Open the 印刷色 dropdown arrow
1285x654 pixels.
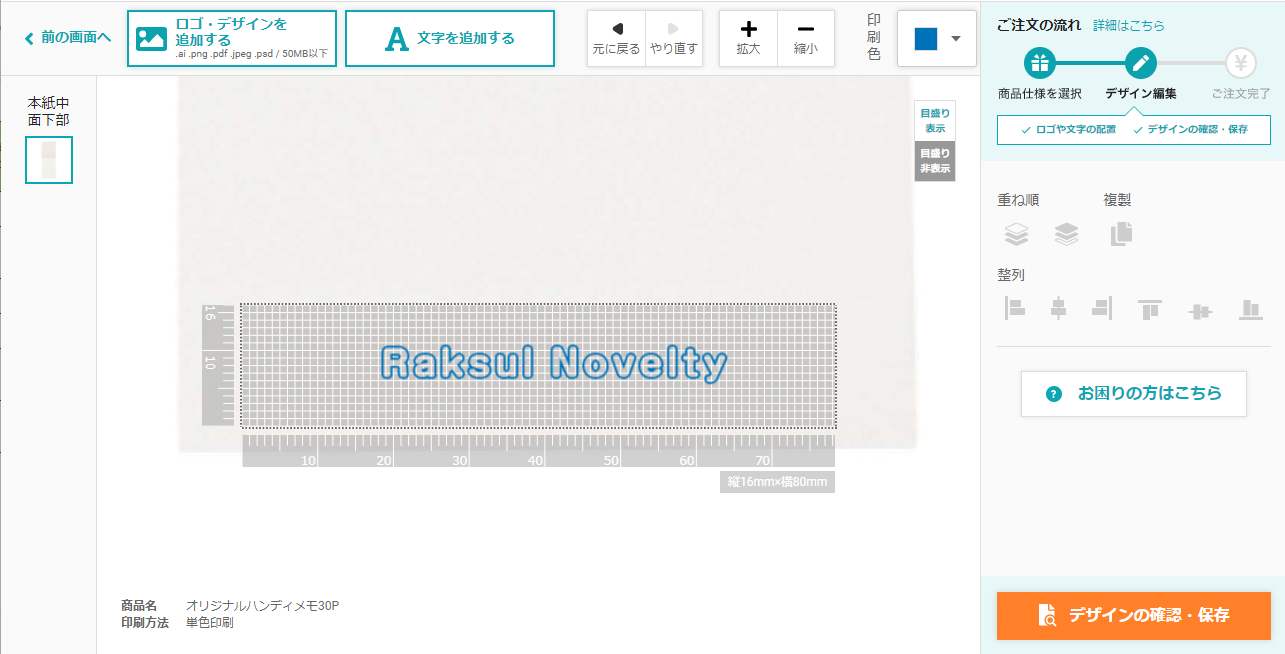[956, 39]
